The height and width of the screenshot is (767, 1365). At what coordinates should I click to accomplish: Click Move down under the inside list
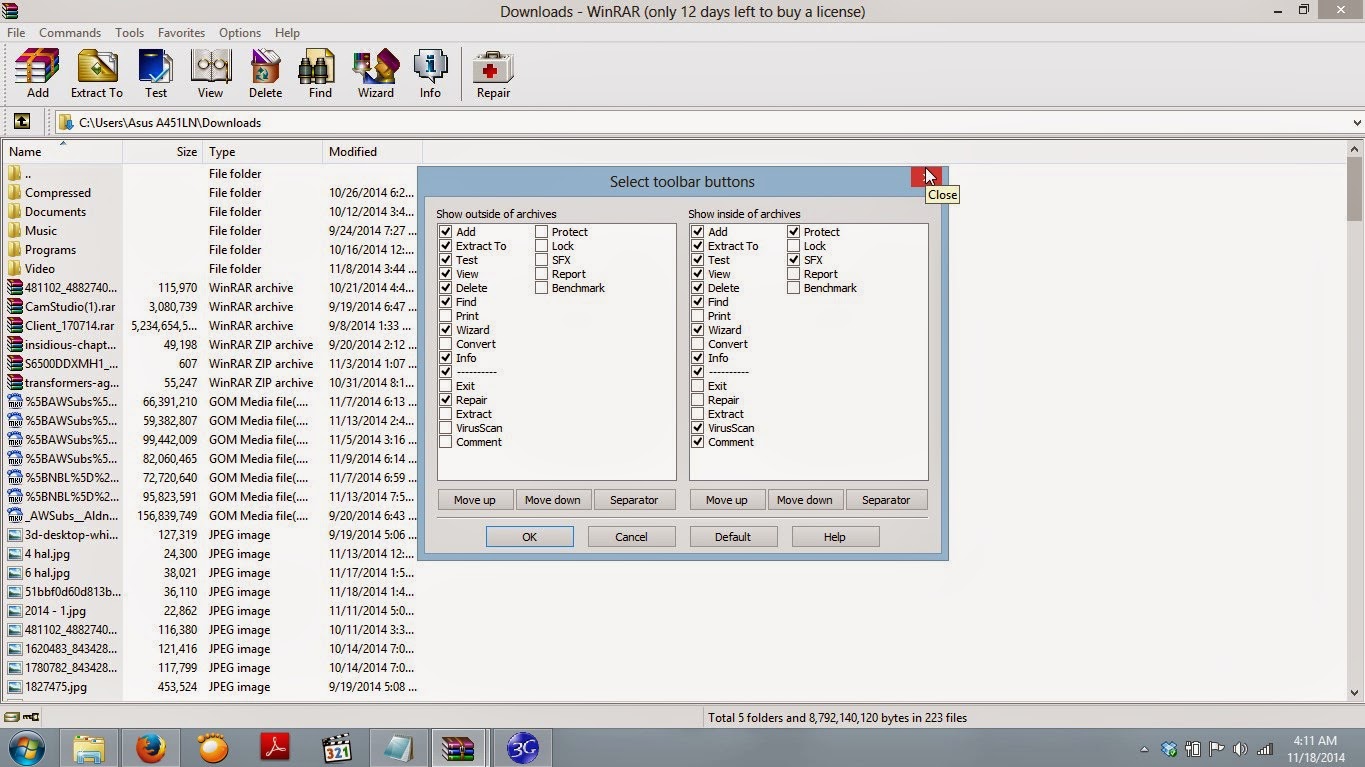(x=805, y=500)
